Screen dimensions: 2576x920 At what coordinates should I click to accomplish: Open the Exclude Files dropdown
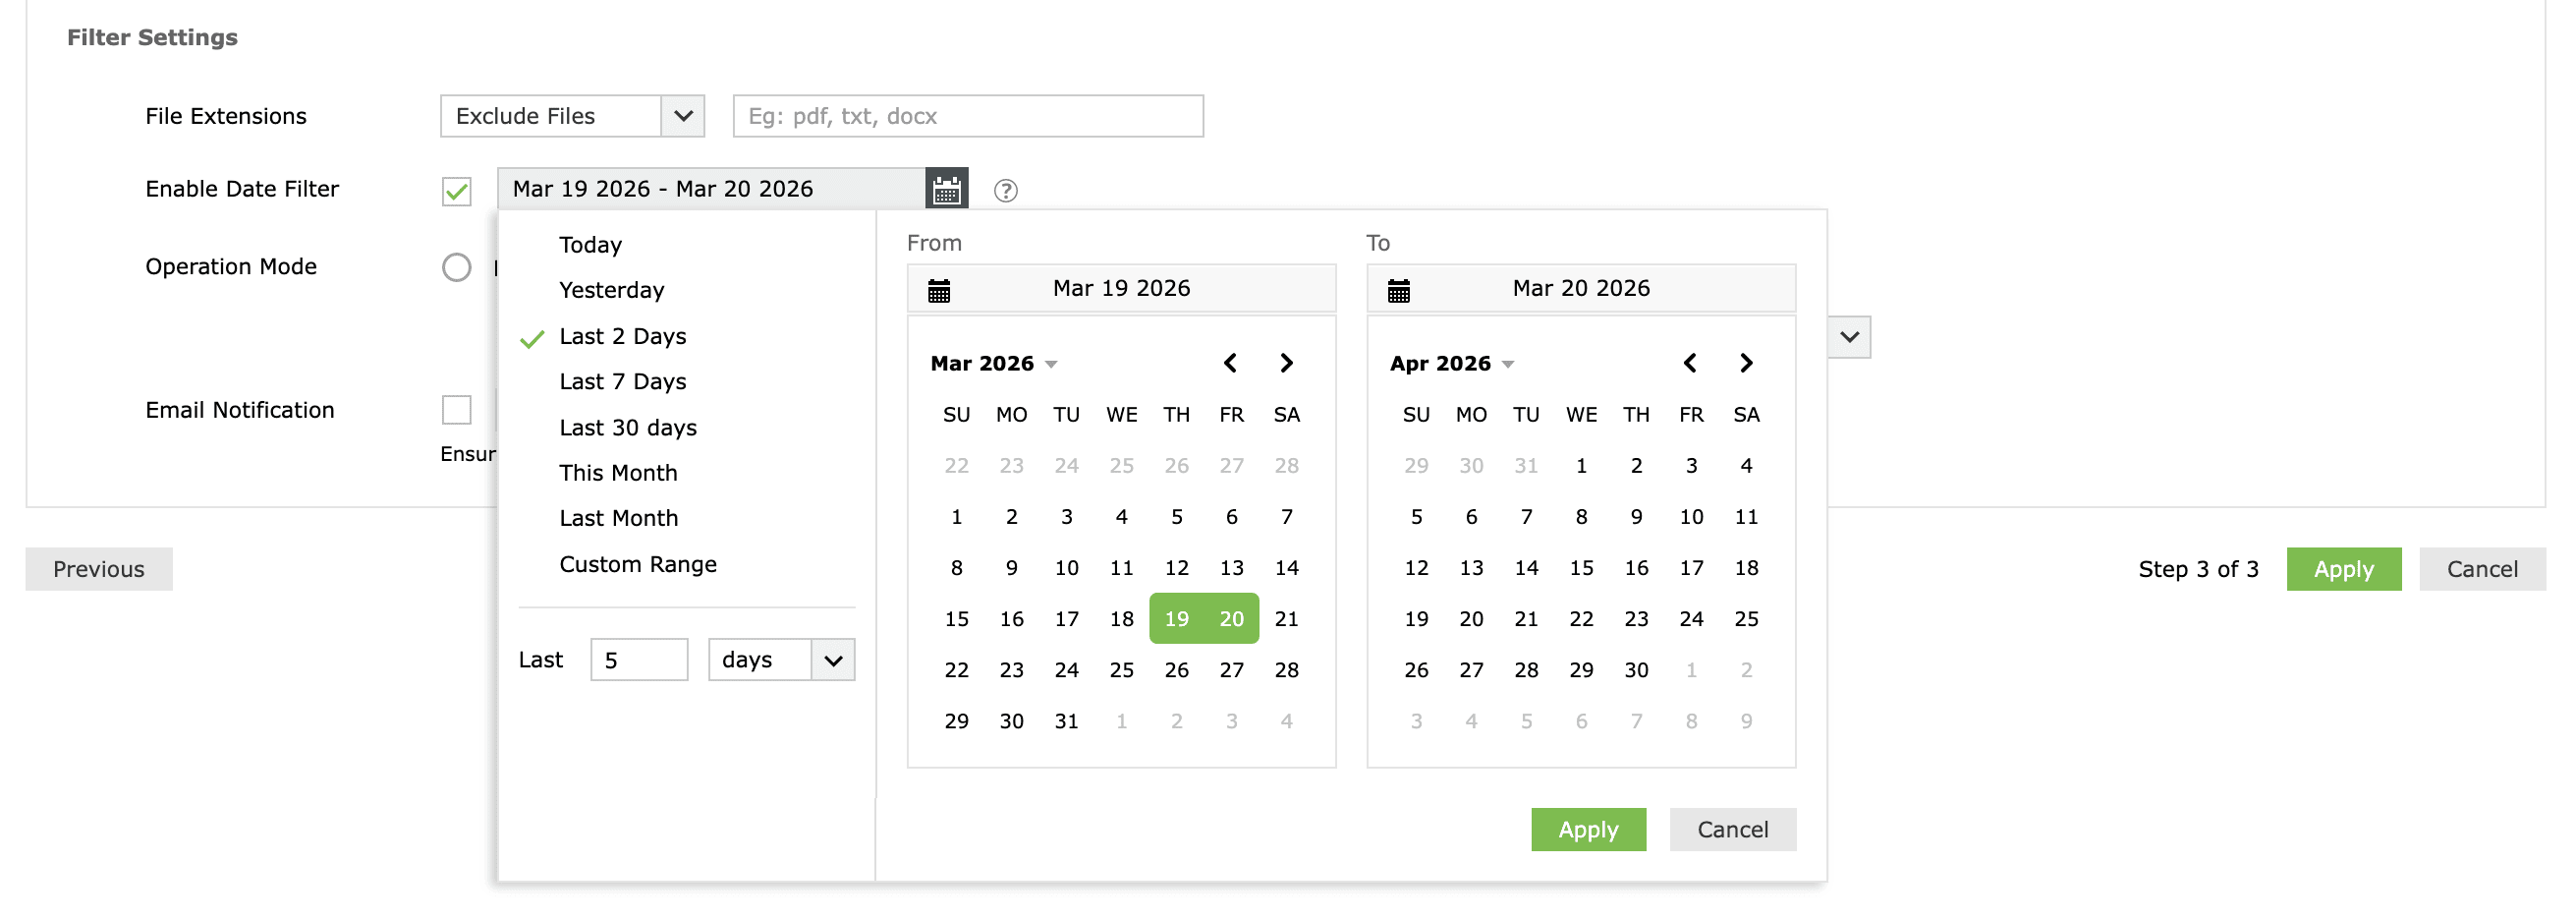682,116
